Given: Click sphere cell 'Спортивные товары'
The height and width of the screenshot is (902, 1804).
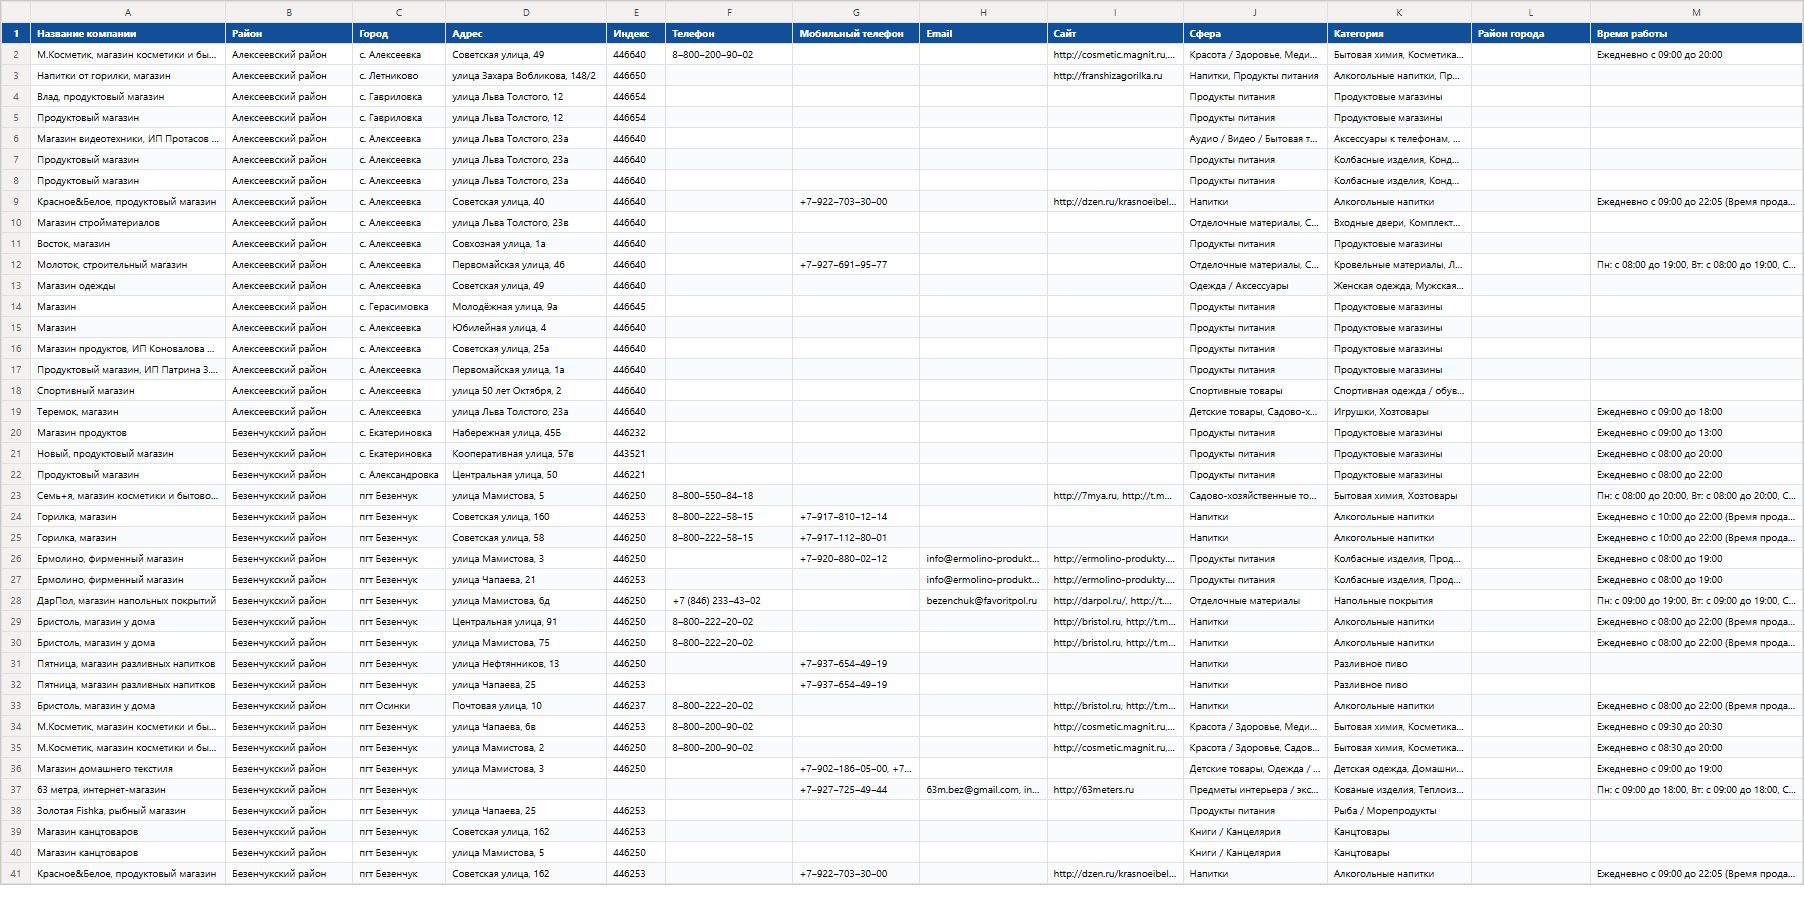Looking at the screenshot, I should pyautogui.click(x=1255, y=391).
